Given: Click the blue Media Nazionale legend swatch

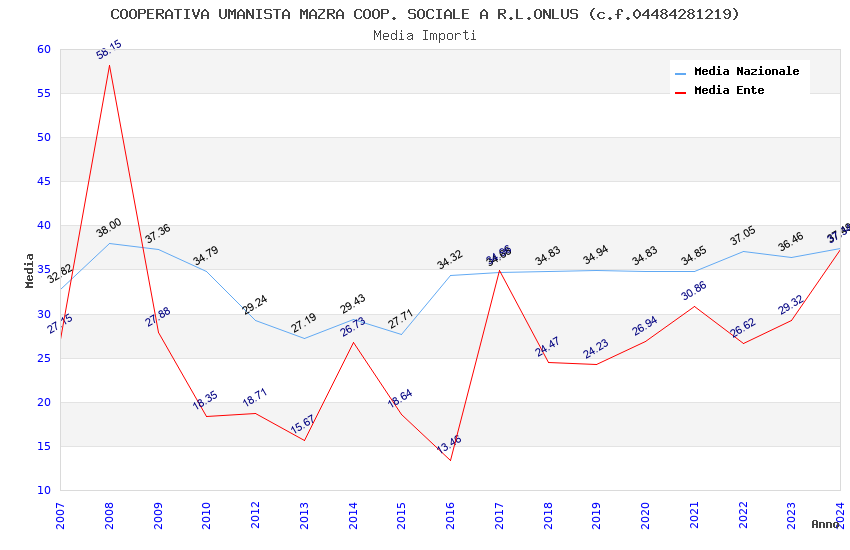Looking at the screenshot, I should tap(680, 73).
